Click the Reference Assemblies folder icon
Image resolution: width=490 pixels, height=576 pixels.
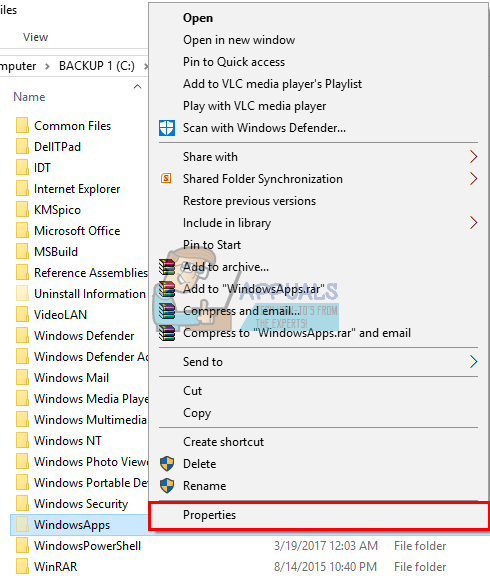click(22, 272)
